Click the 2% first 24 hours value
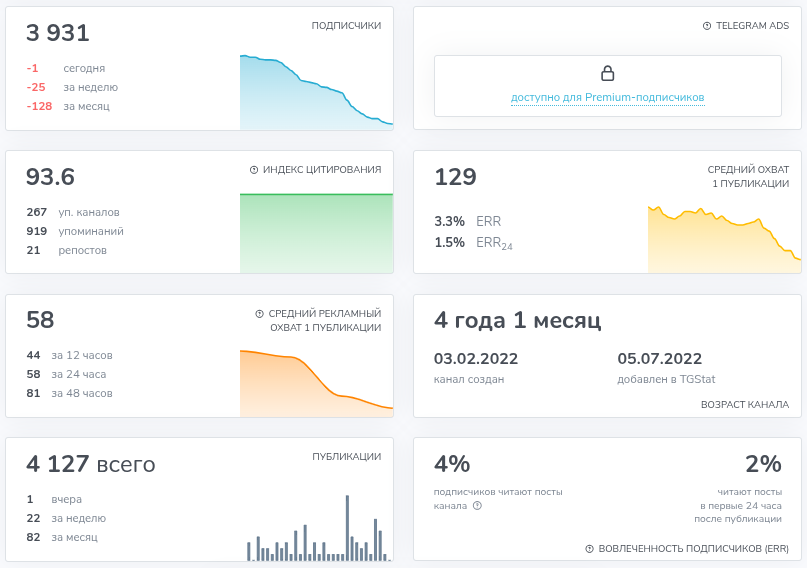 (764, 464)
